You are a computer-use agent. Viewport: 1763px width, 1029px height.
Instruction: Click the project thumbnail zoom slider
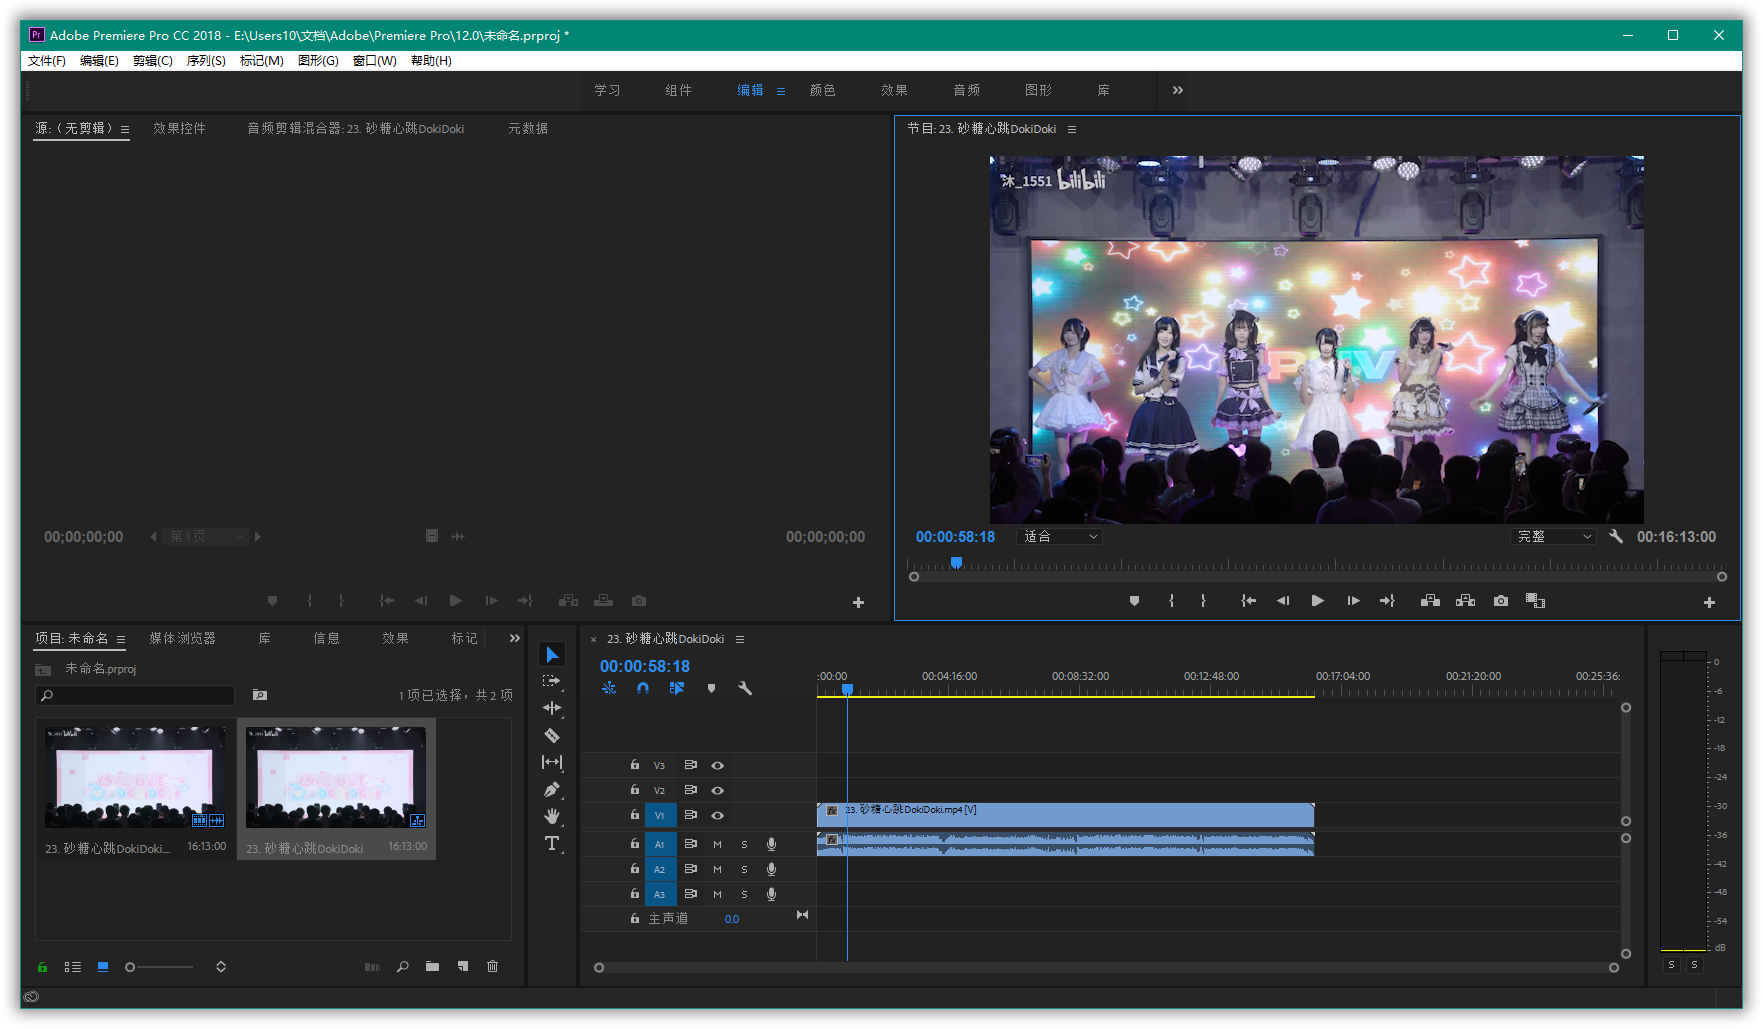160,967
